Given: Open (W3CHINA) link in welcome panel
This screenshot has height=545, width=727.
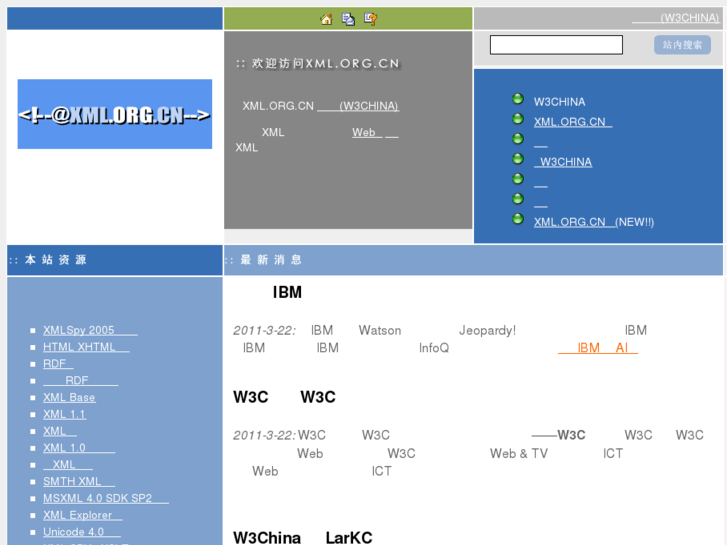Looking at the screenshot, I should tap(358, 106).
